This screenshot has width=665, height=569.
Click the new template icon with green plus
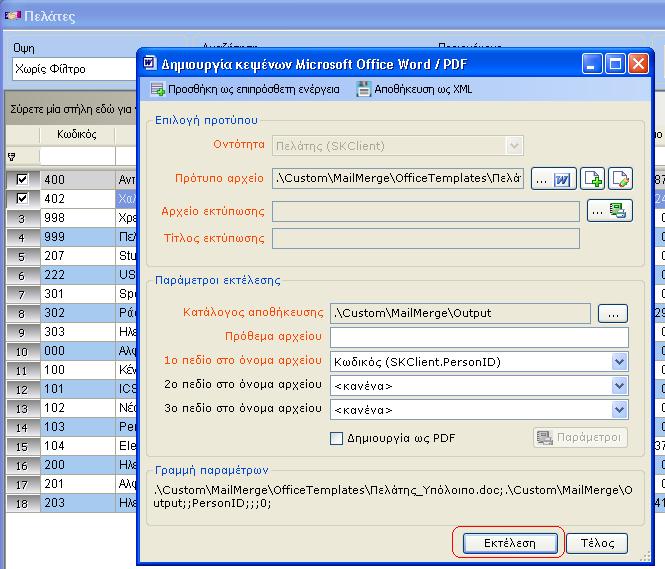coord(593,178)
